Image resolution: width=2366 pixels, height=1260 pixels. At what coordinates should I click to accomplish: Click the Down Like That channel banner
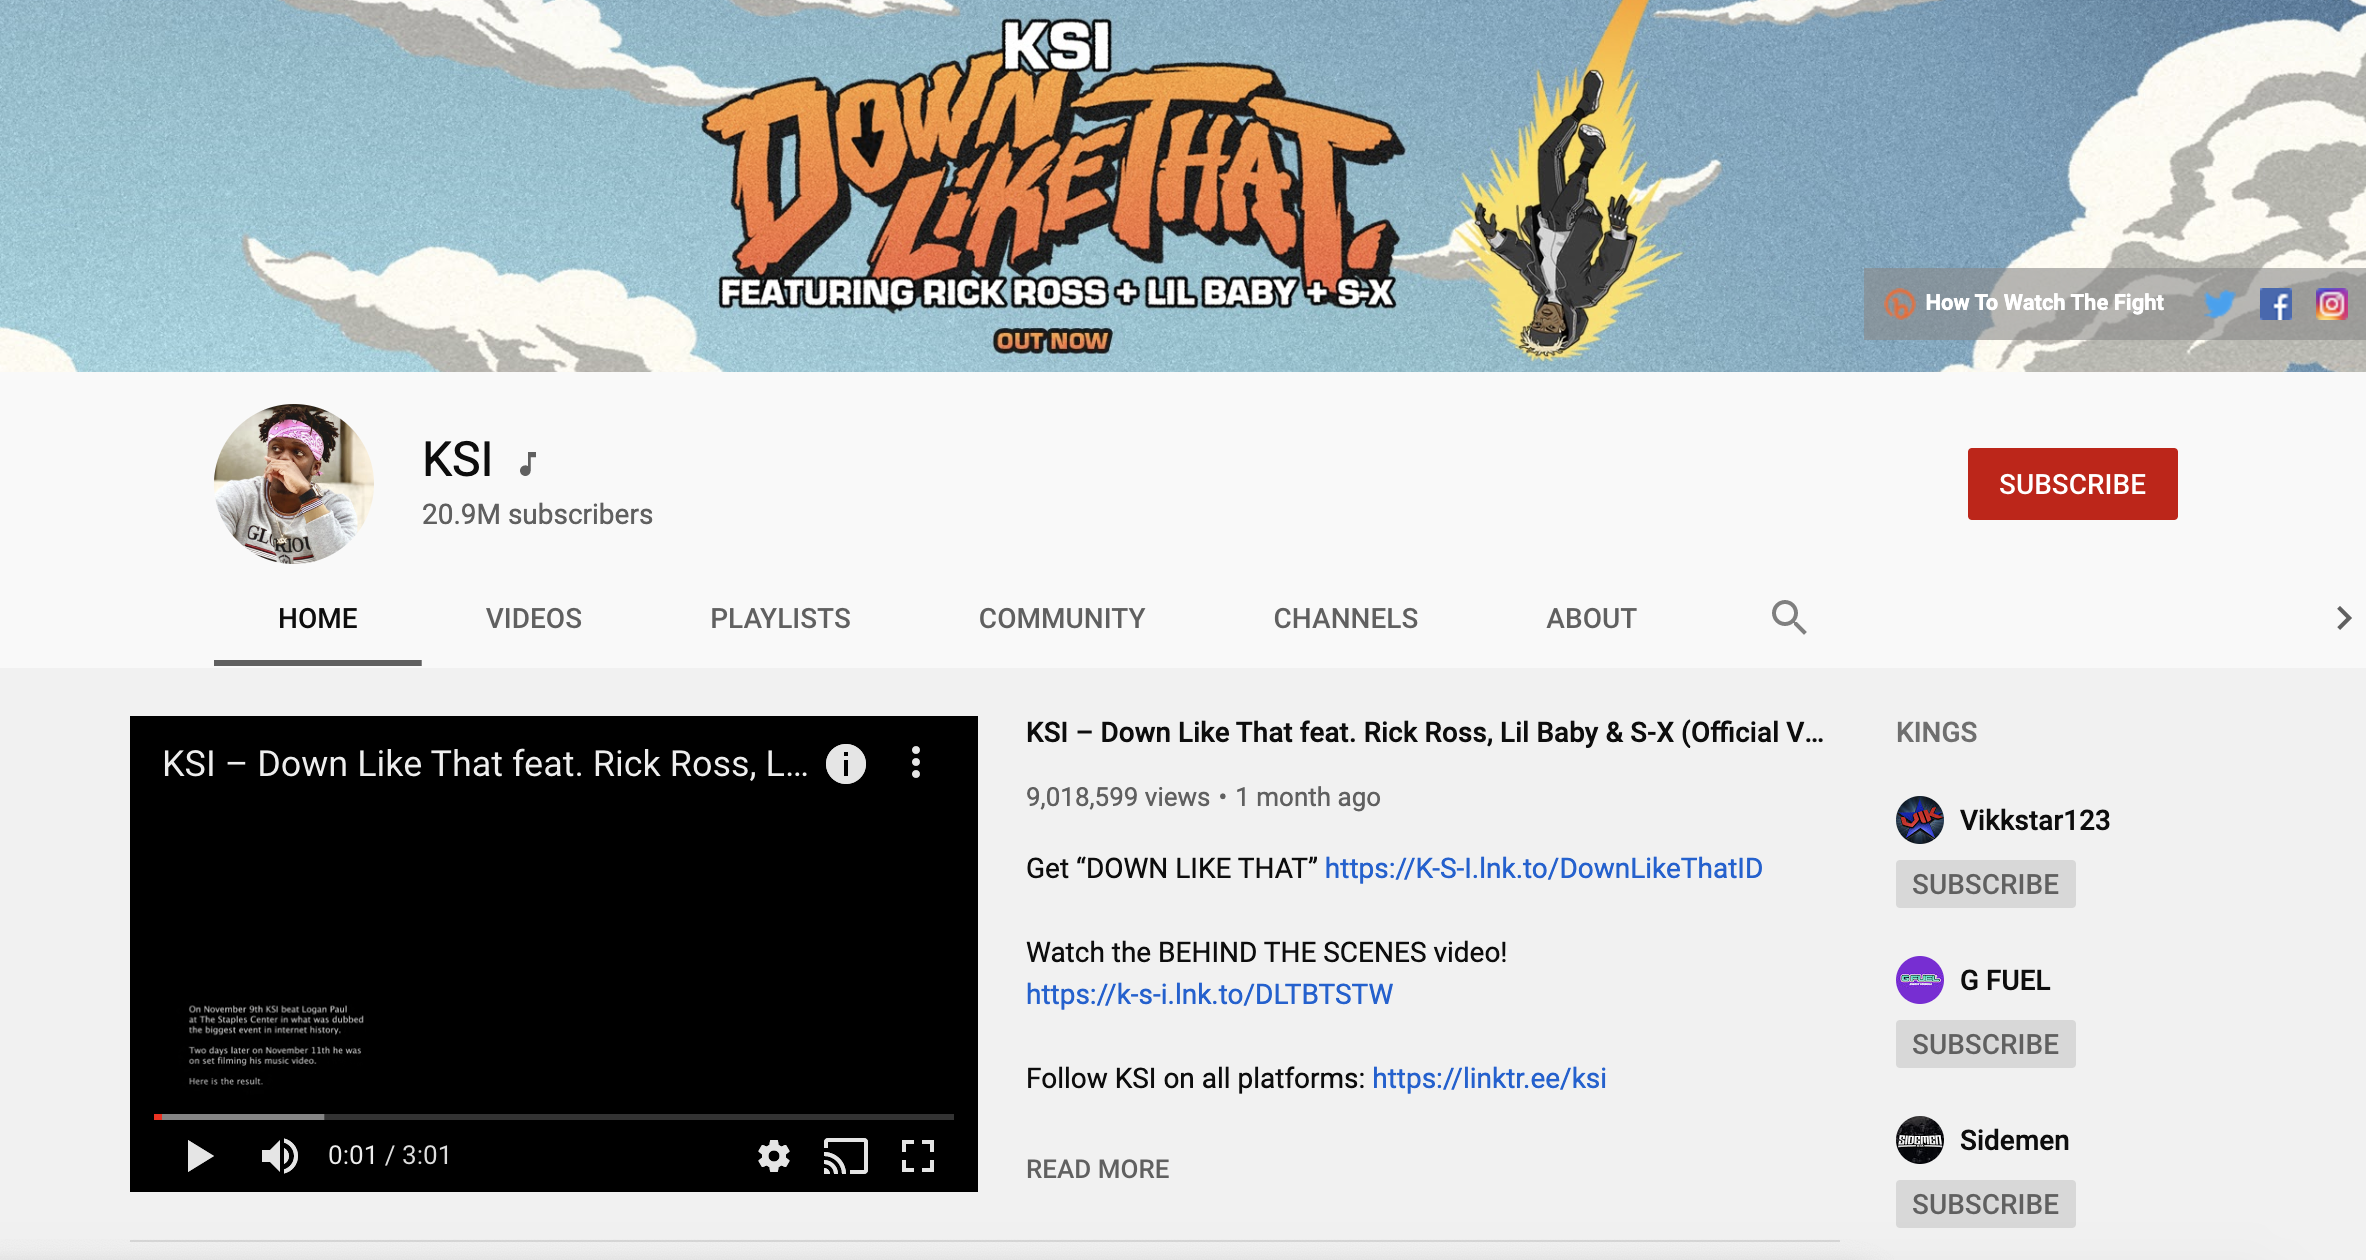pos(1183,186)
